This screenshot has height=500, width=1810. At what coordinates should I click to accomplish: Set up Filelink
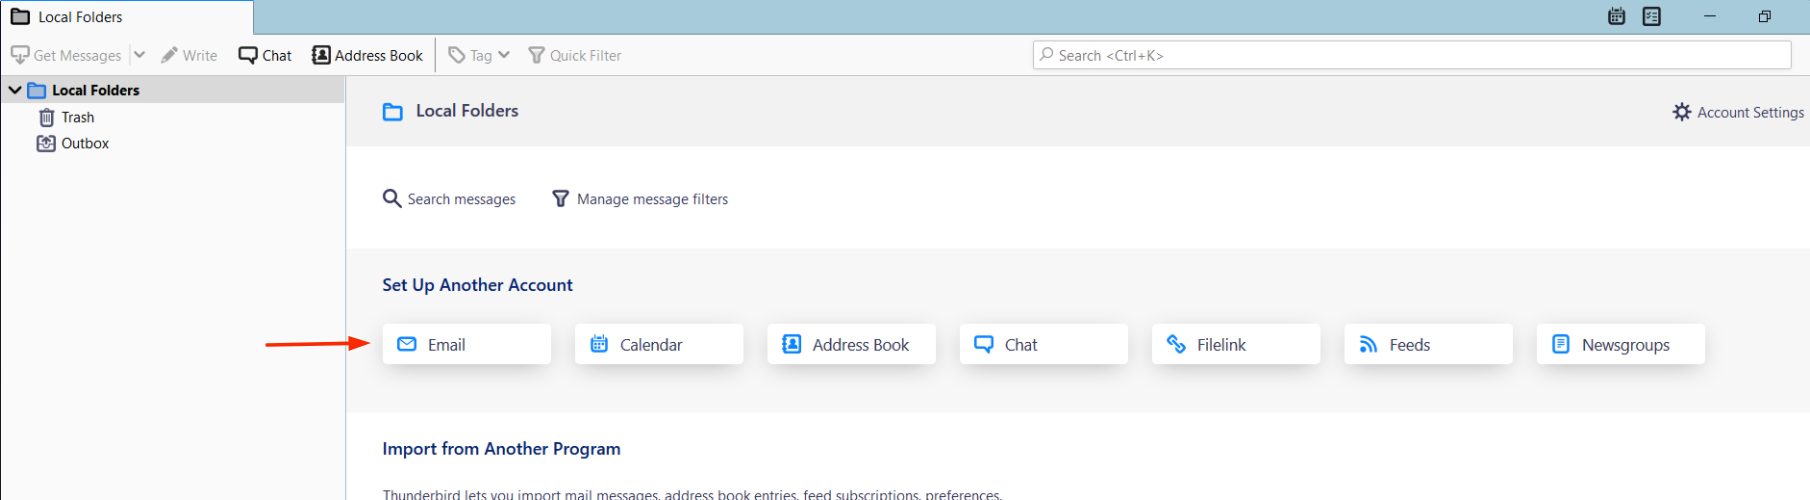(1236, 344)
